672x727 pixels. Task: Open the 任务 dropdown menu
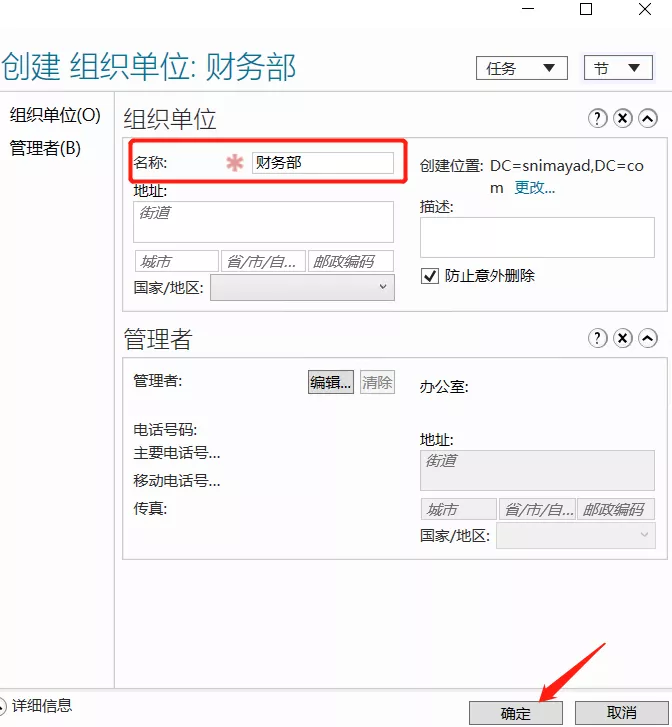tap(521, 68)
